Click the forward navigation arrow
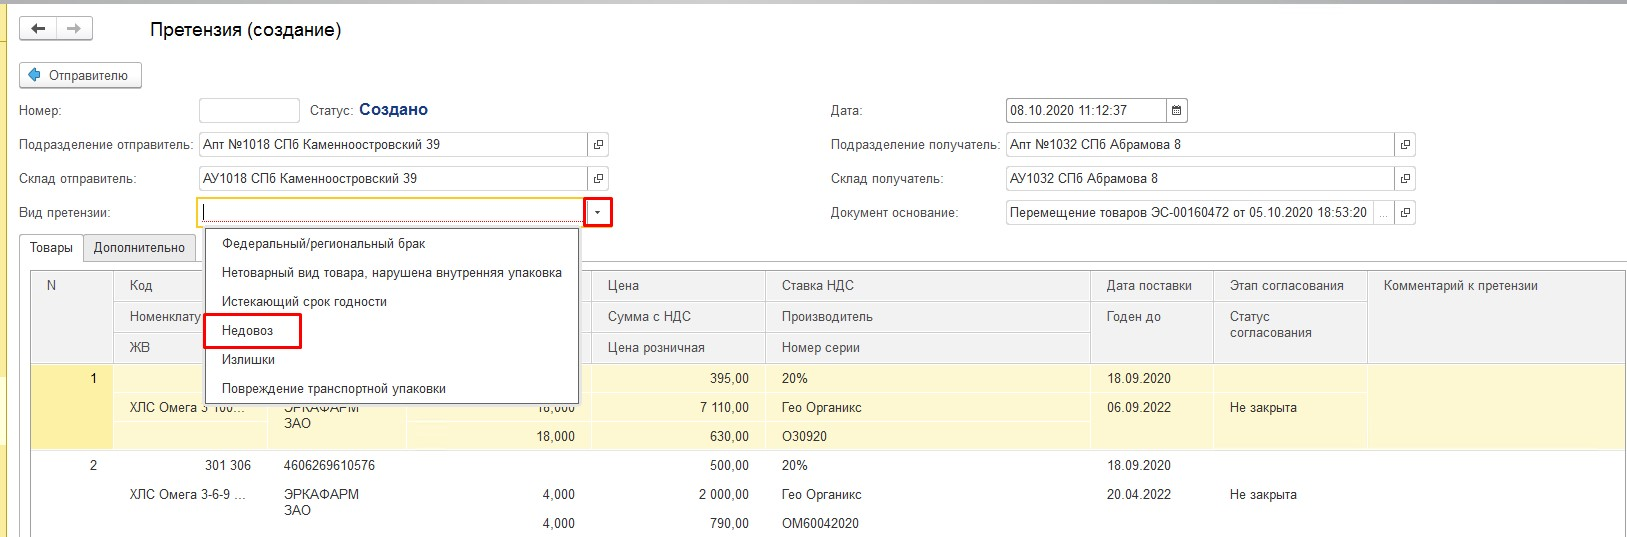Viewport: 1627px width, 537px height. click(x=74, y=29)
